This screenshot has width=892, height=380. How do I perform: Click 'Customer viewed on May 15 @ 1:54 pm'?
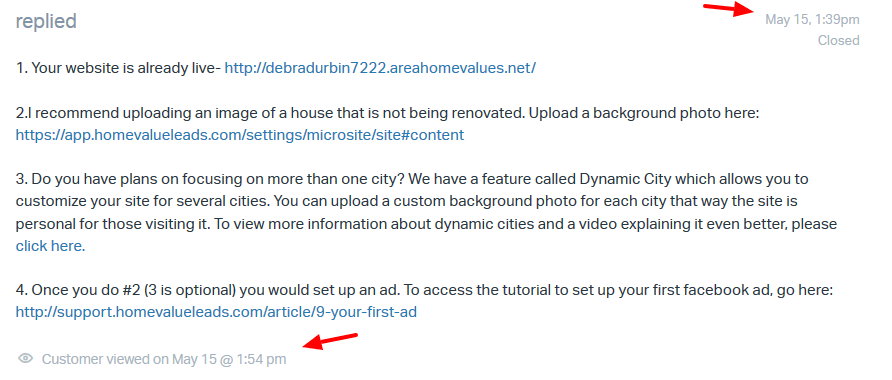164,359
